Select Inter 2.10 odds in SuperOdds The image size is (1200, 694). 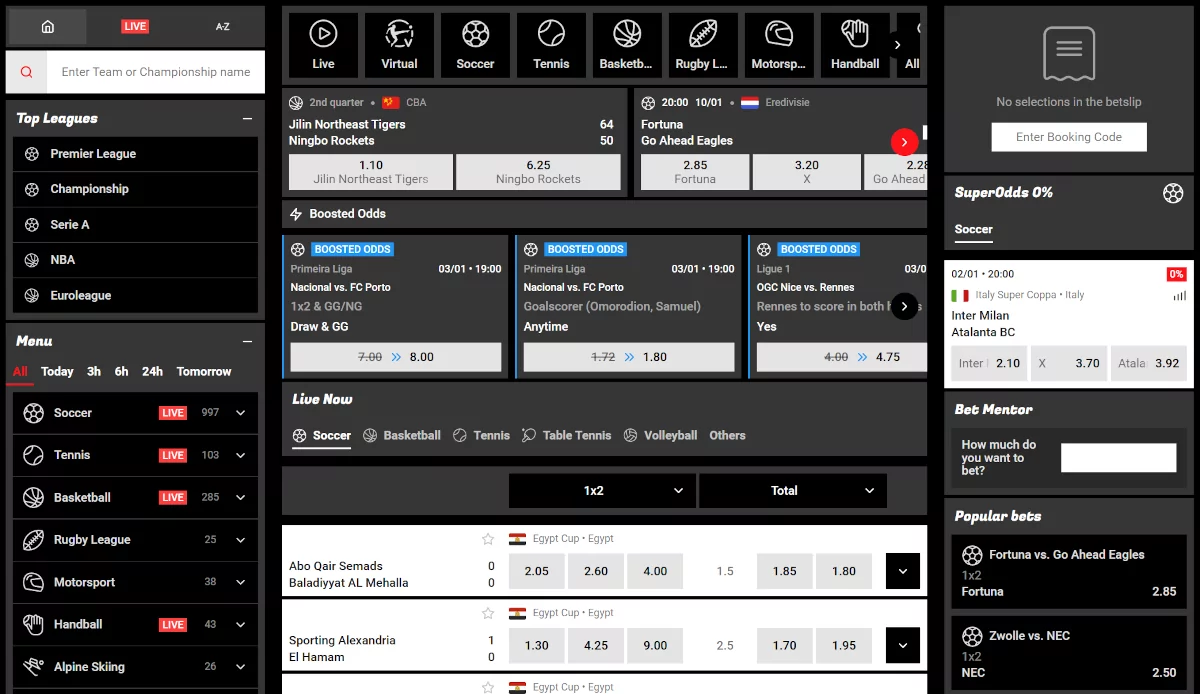990,363
